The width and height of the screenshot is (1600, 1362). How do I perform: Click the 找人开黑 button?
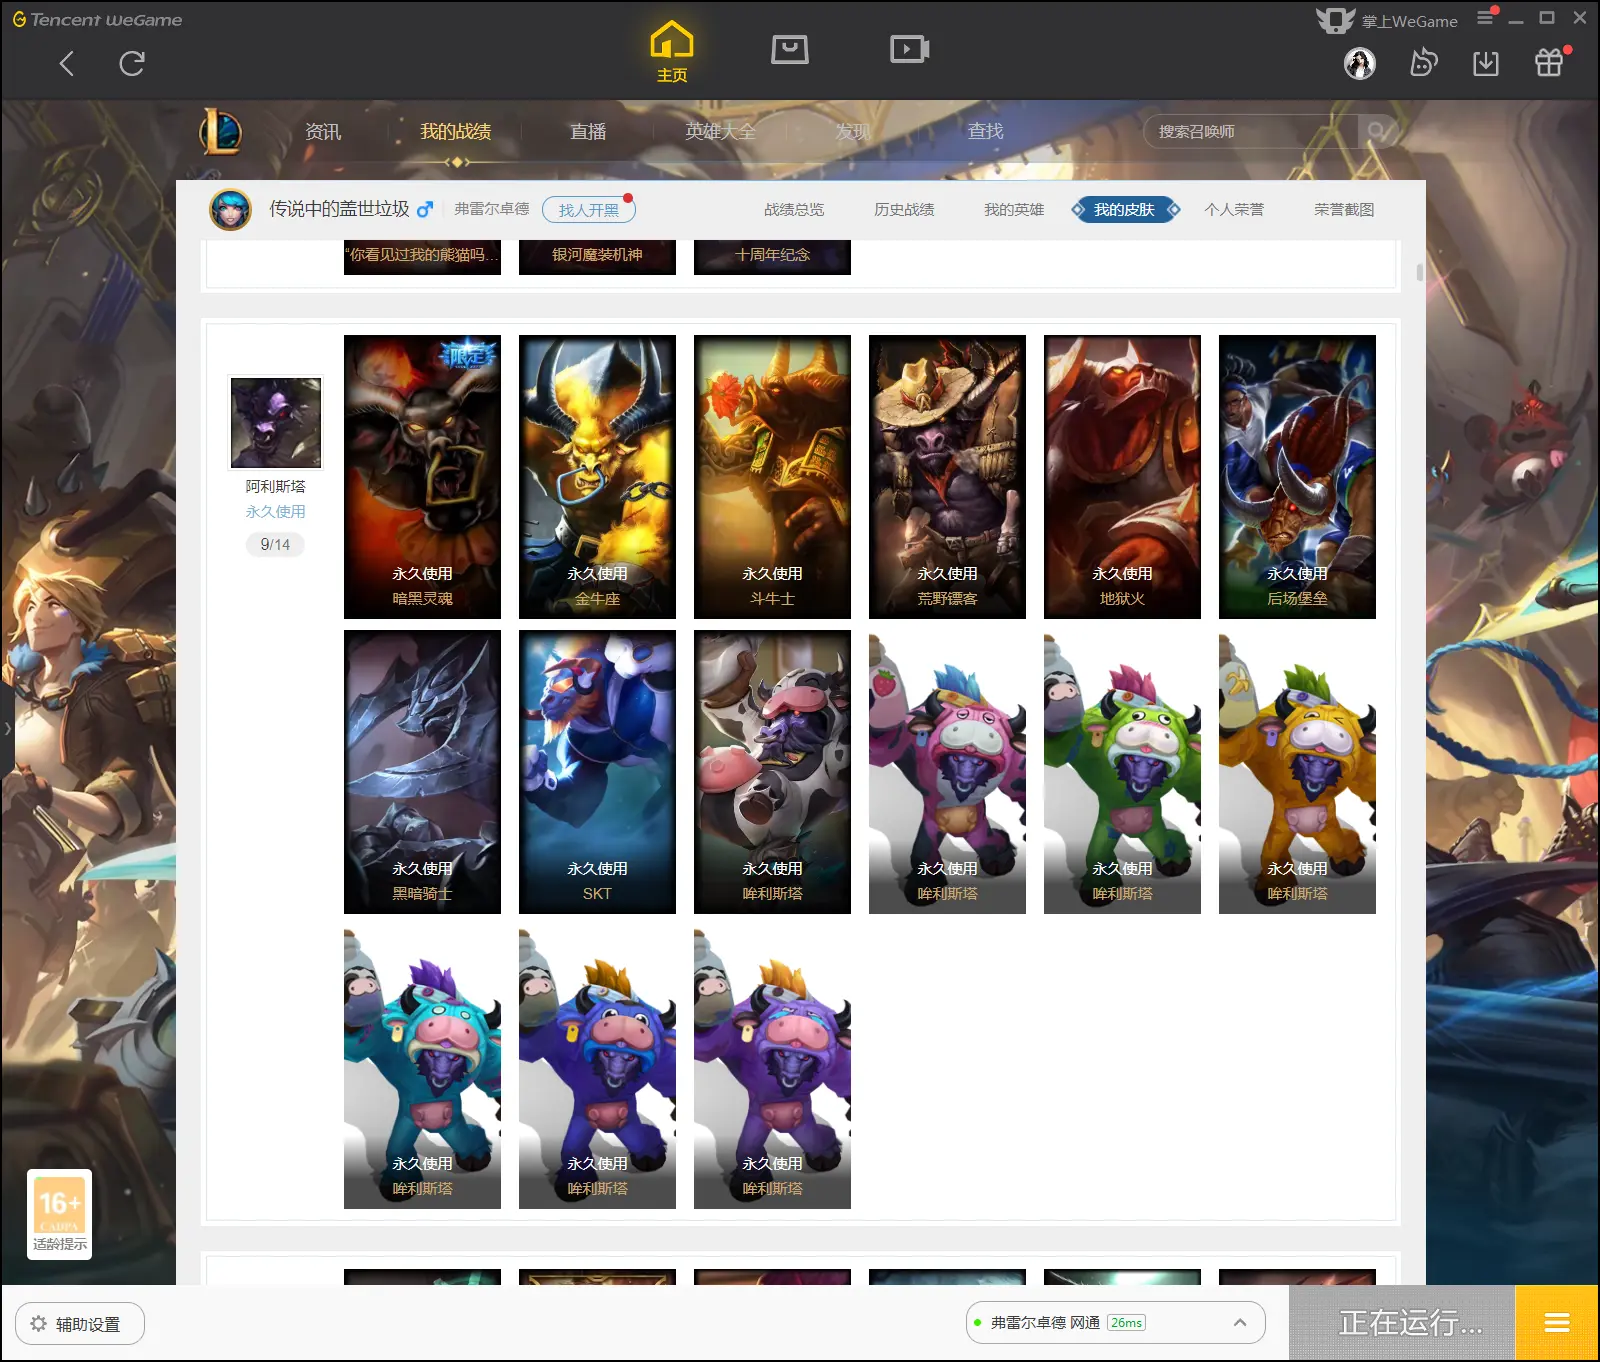click(x=589, y=210)
